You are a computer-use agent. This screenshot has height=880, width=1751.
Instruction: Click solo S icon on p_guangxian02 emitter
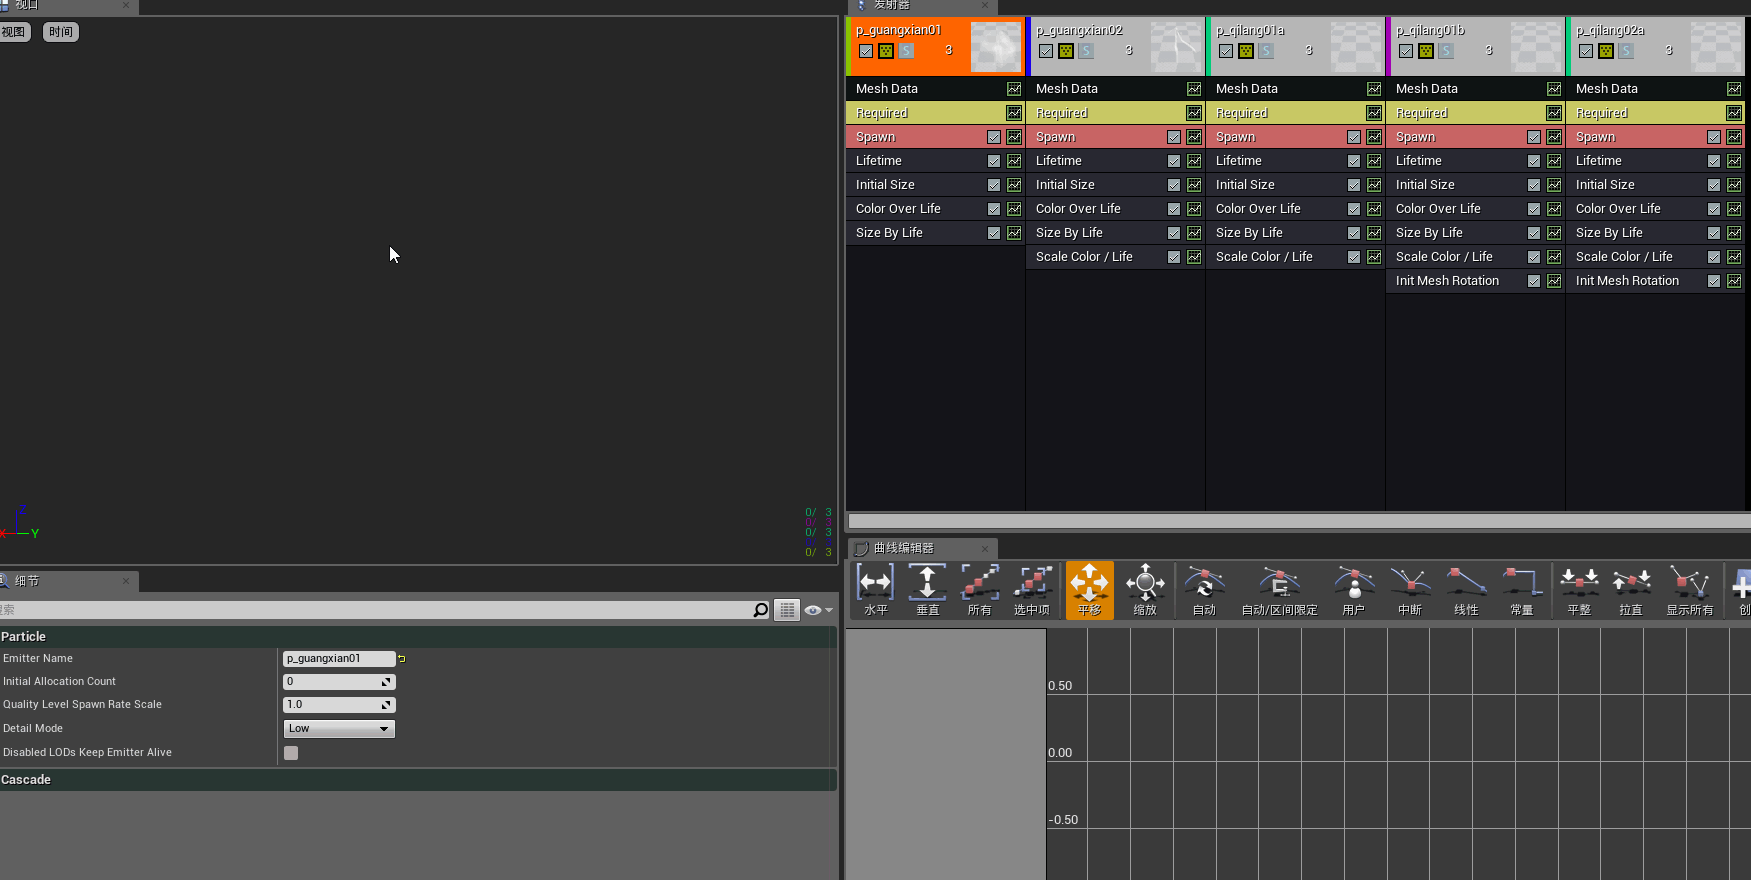coord(1086,51)
